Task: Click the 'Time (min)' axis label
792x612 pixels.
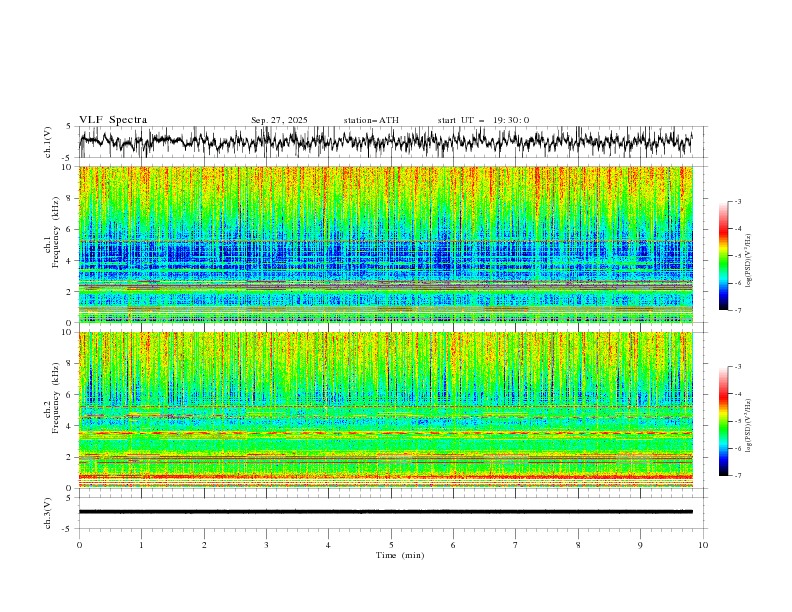Action: point(400,555)
